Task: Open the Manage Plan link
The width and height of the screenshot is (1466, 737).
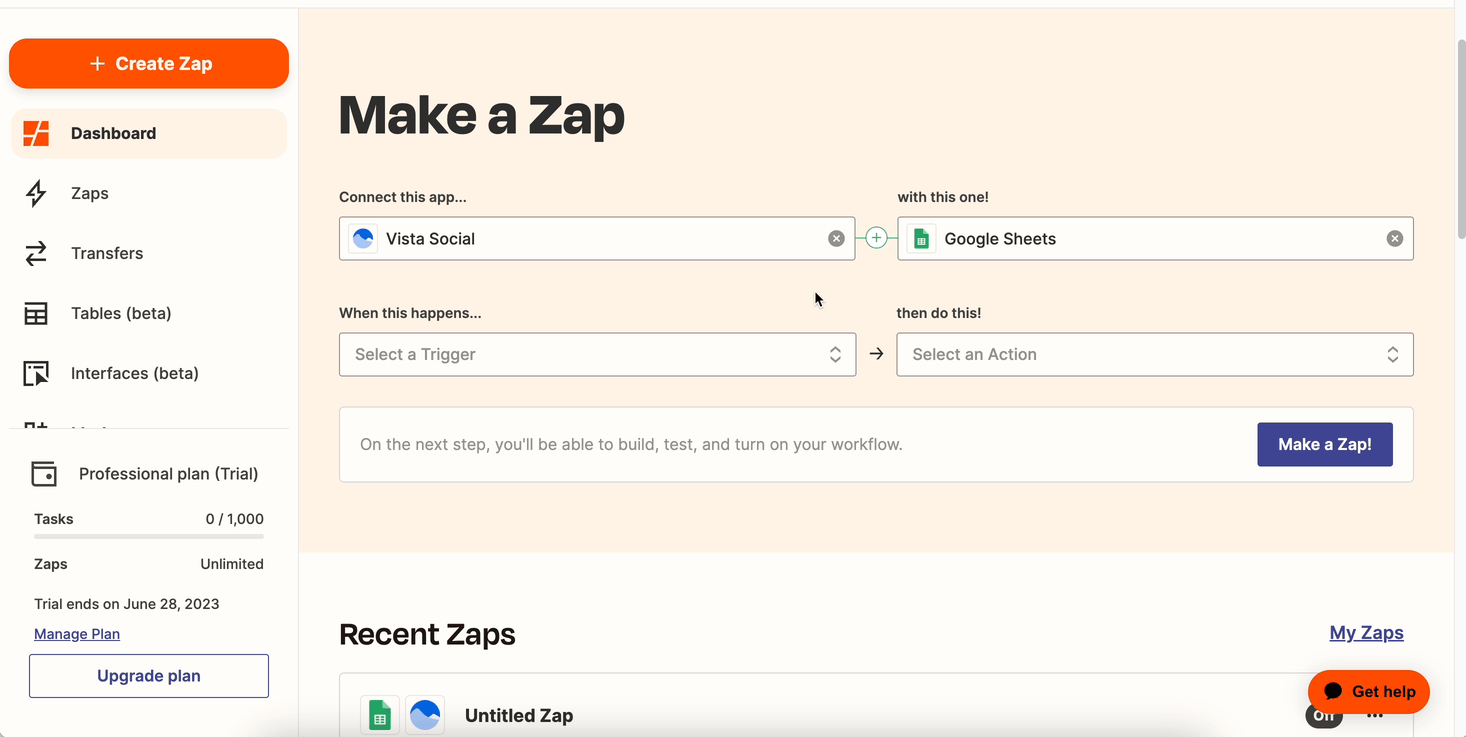Action: point(77,634)
